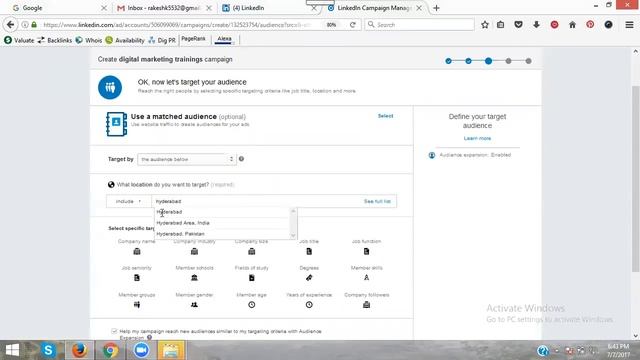
Task: Close the Google tab
Action: pyautogui.click(x=104, y=8)
